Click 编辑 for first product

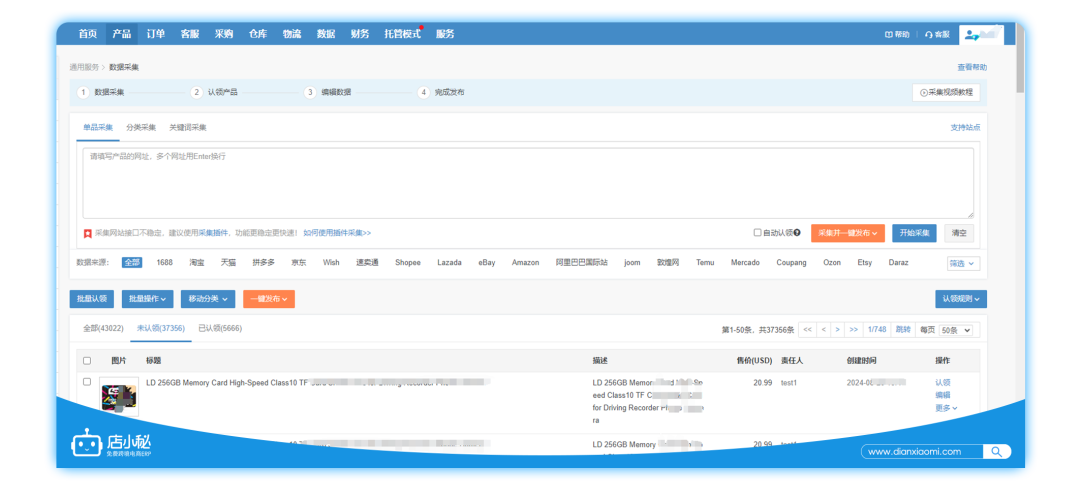click(942, 395)
